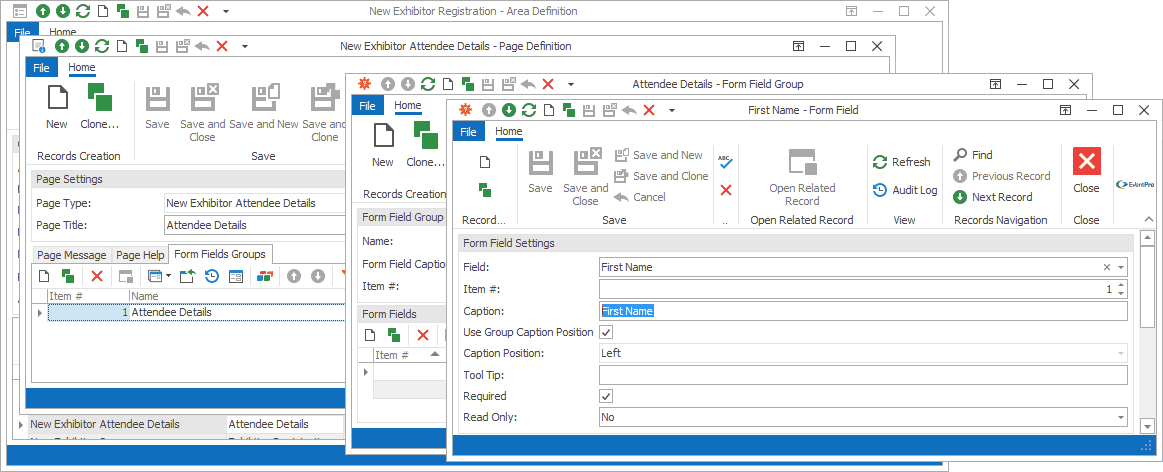The image size is (1163, 472).
Task: Open quick access dropdown in Page Definition title bar
Action: [244, 46]
